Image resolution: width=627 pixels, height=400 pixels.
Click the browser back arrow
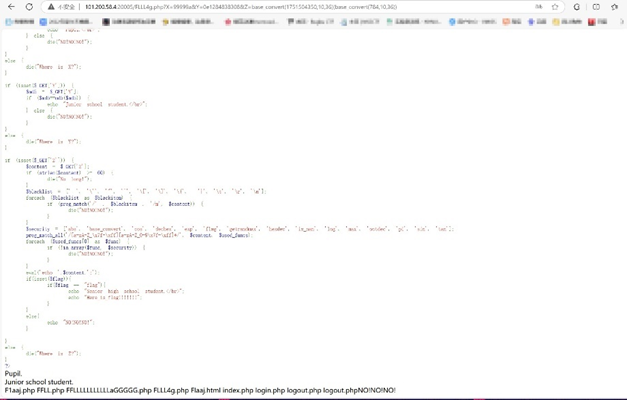(x=11, y=7)
